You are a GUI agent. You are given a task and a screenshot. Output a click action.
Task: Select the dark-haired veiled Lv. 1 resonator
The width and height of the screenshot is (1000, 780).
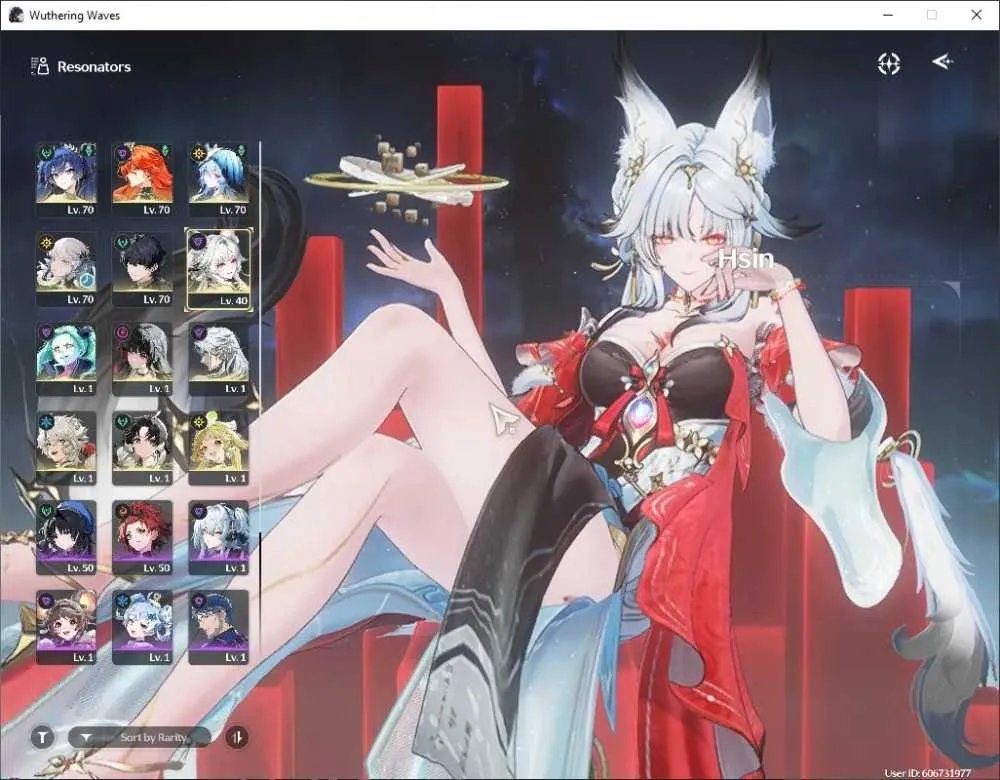[x=142, y=359]
